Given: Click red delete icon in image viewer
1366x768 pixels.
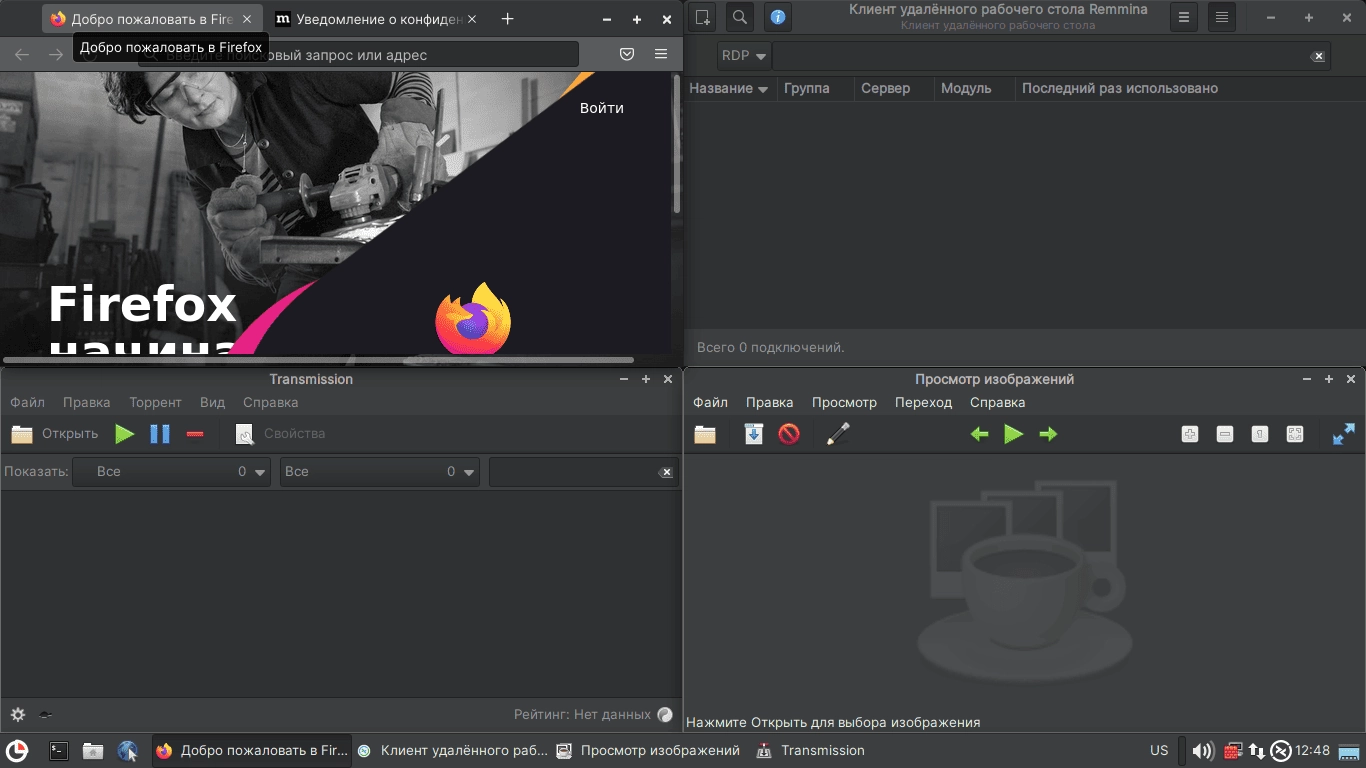Looking at the screenshot, I should click(x=789, y=434).
